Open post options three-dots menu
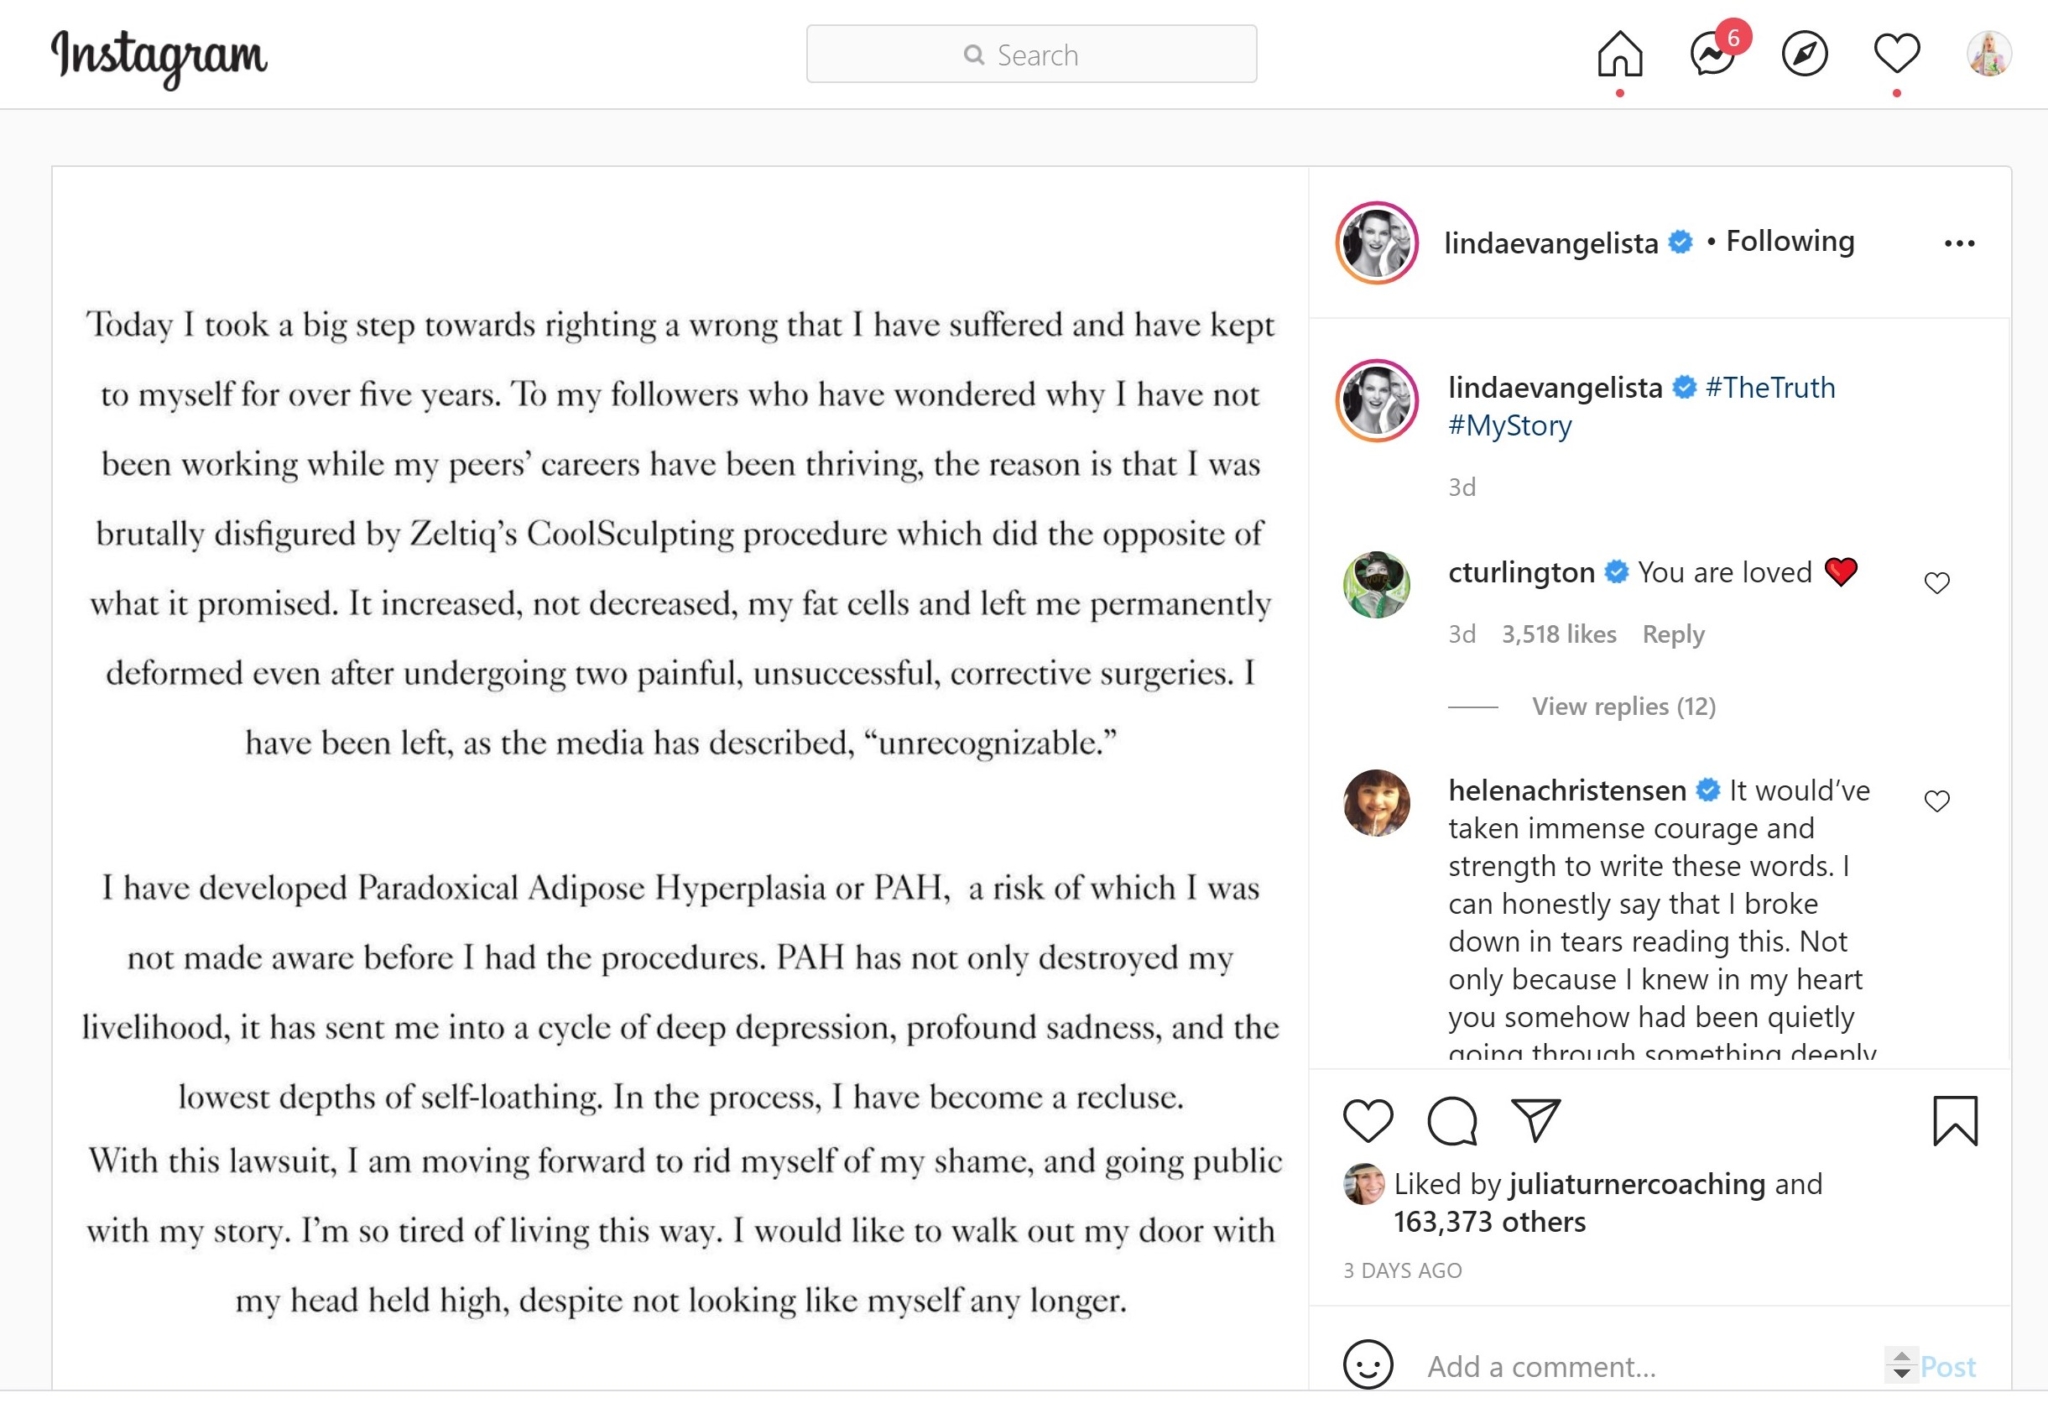The image size is (2048, 1424). click(1959, 243)
